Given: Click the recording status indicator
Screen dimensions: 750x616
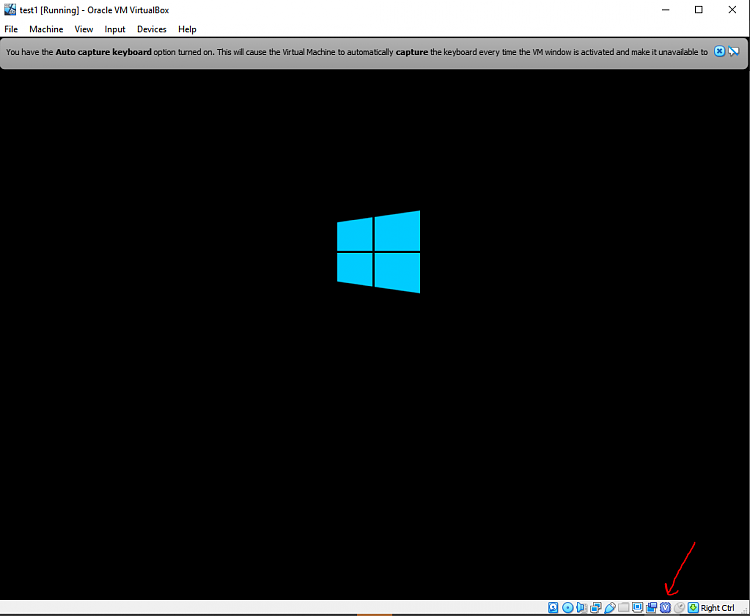Looking at the screenshot, I should pyautogui.click(x=651, y=607).
